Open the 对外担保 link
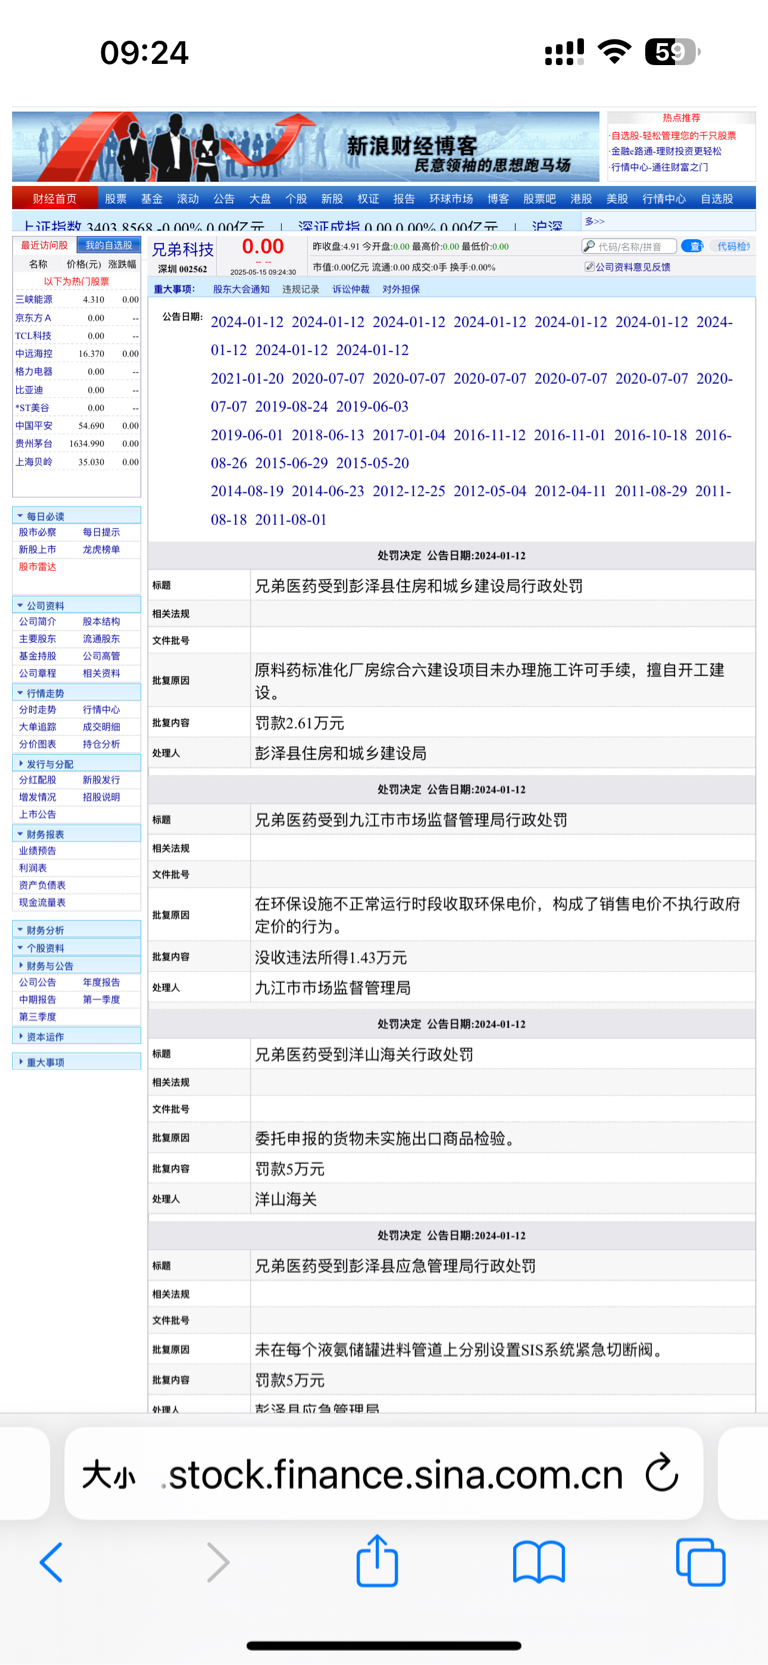 [401, 289]
